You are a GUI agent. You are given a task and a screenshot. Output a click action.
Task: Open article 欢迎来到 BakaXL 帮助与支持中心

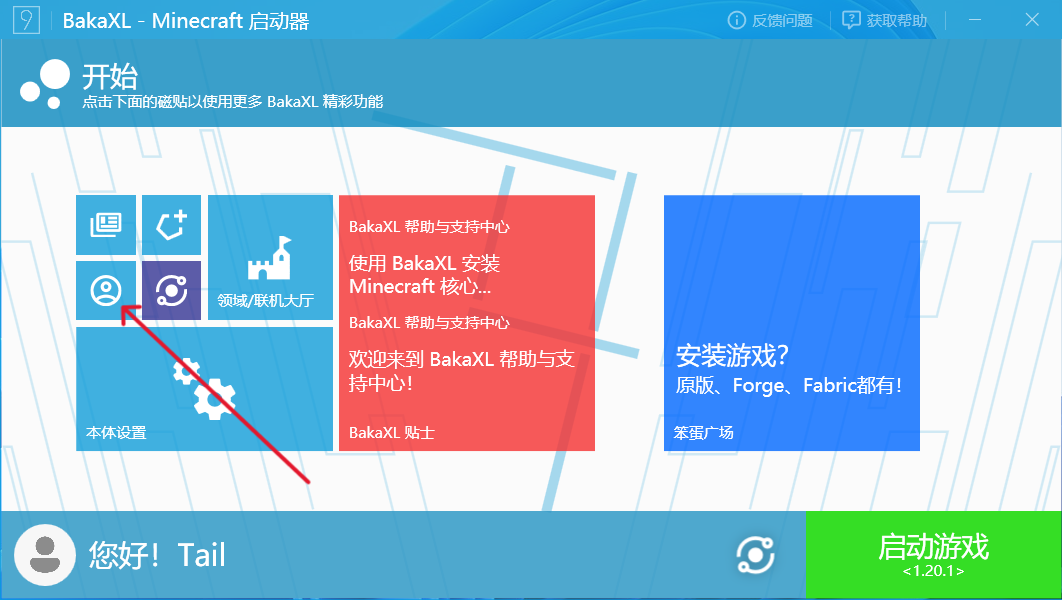click(461, 370)
